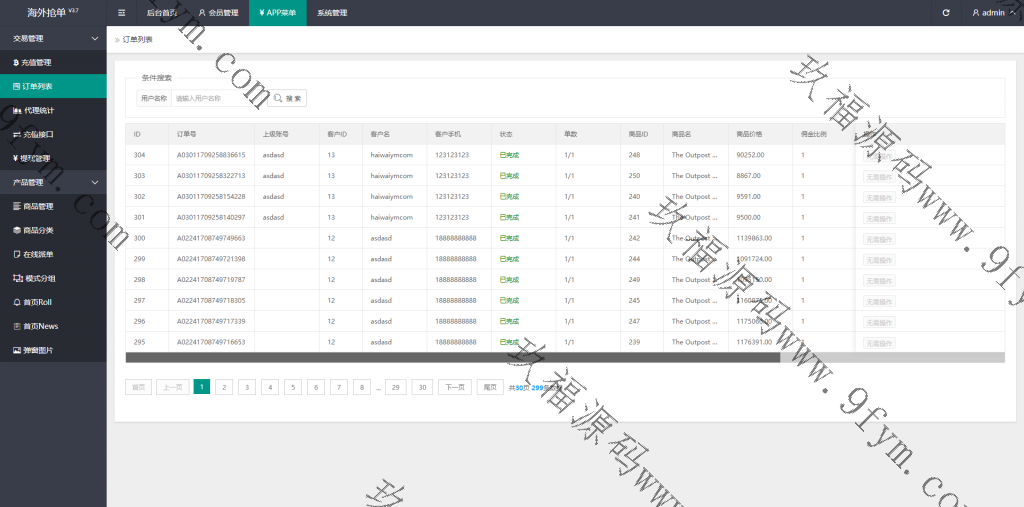Toggle the sidebar with the hamburger icon
Image resolution: width=1024 pixels, height=507 pixels.
coord(122,13)
